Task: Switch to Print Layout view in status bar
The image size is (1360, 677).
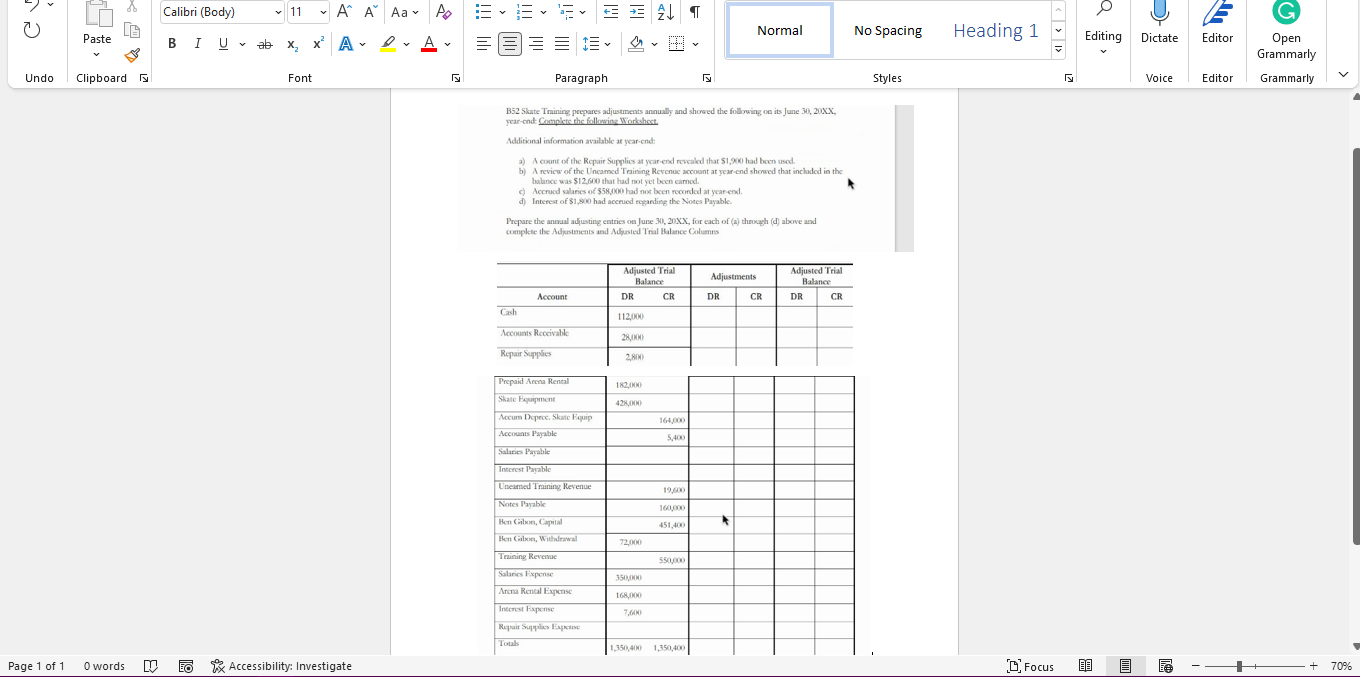Action: coord(1125,666)
